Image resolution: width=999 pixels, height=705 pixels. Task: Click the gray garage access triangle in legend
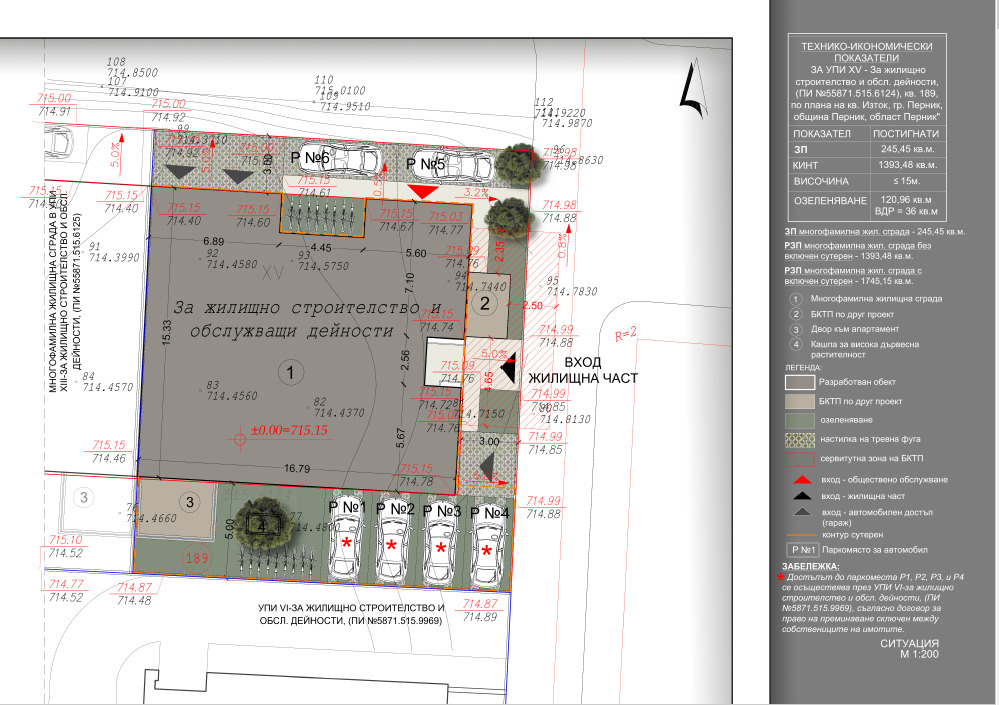(x=798, y=512)
